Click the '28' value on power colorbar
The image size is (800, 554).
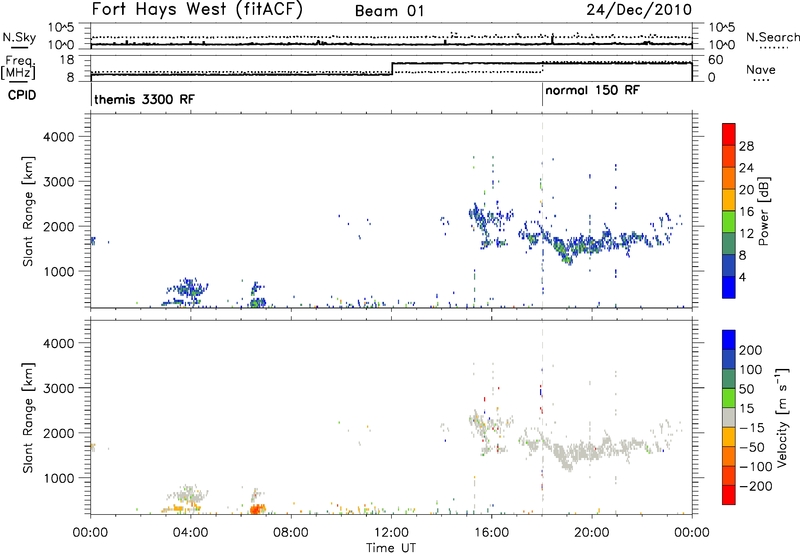(x=746, y=146)
